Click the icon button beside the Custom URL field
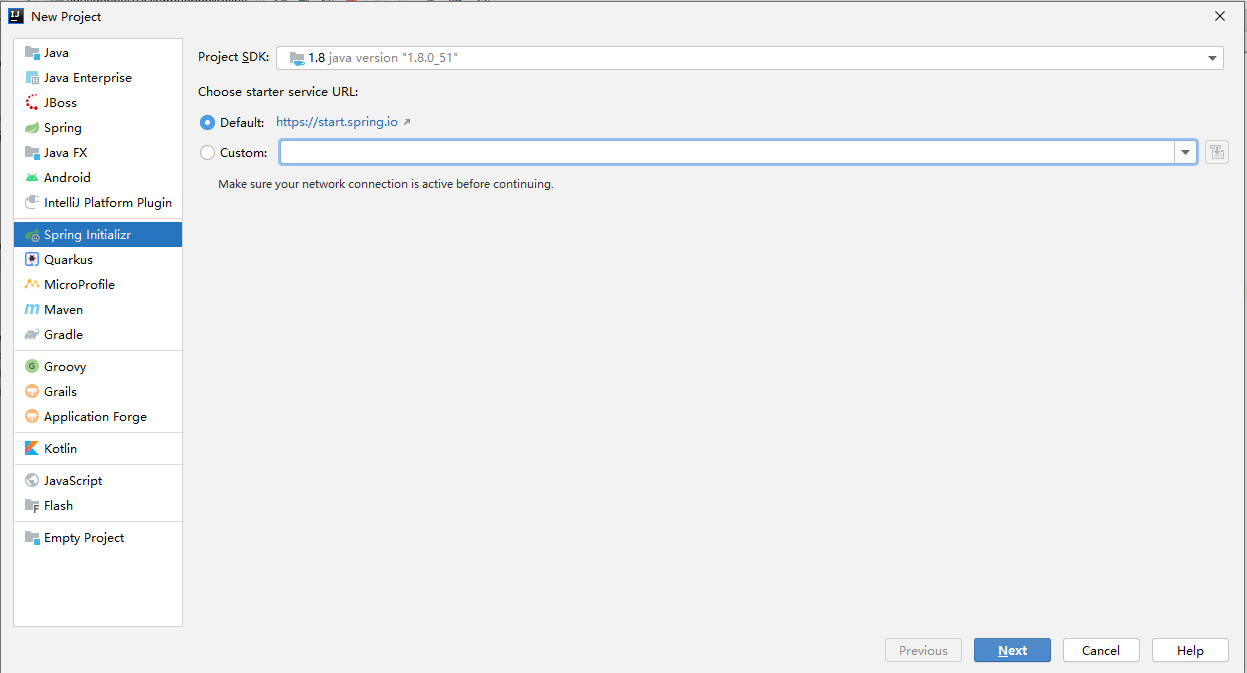 (1216, 152)
